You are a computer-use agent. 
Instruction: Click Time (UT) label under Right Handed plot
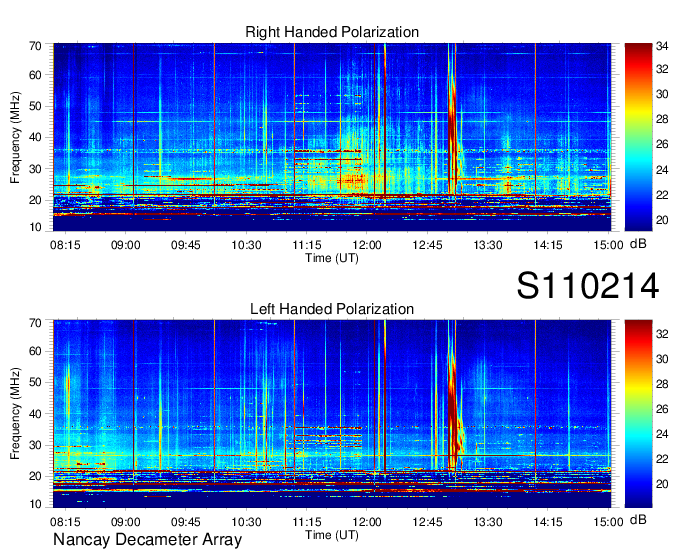click(x=332, y=258)
